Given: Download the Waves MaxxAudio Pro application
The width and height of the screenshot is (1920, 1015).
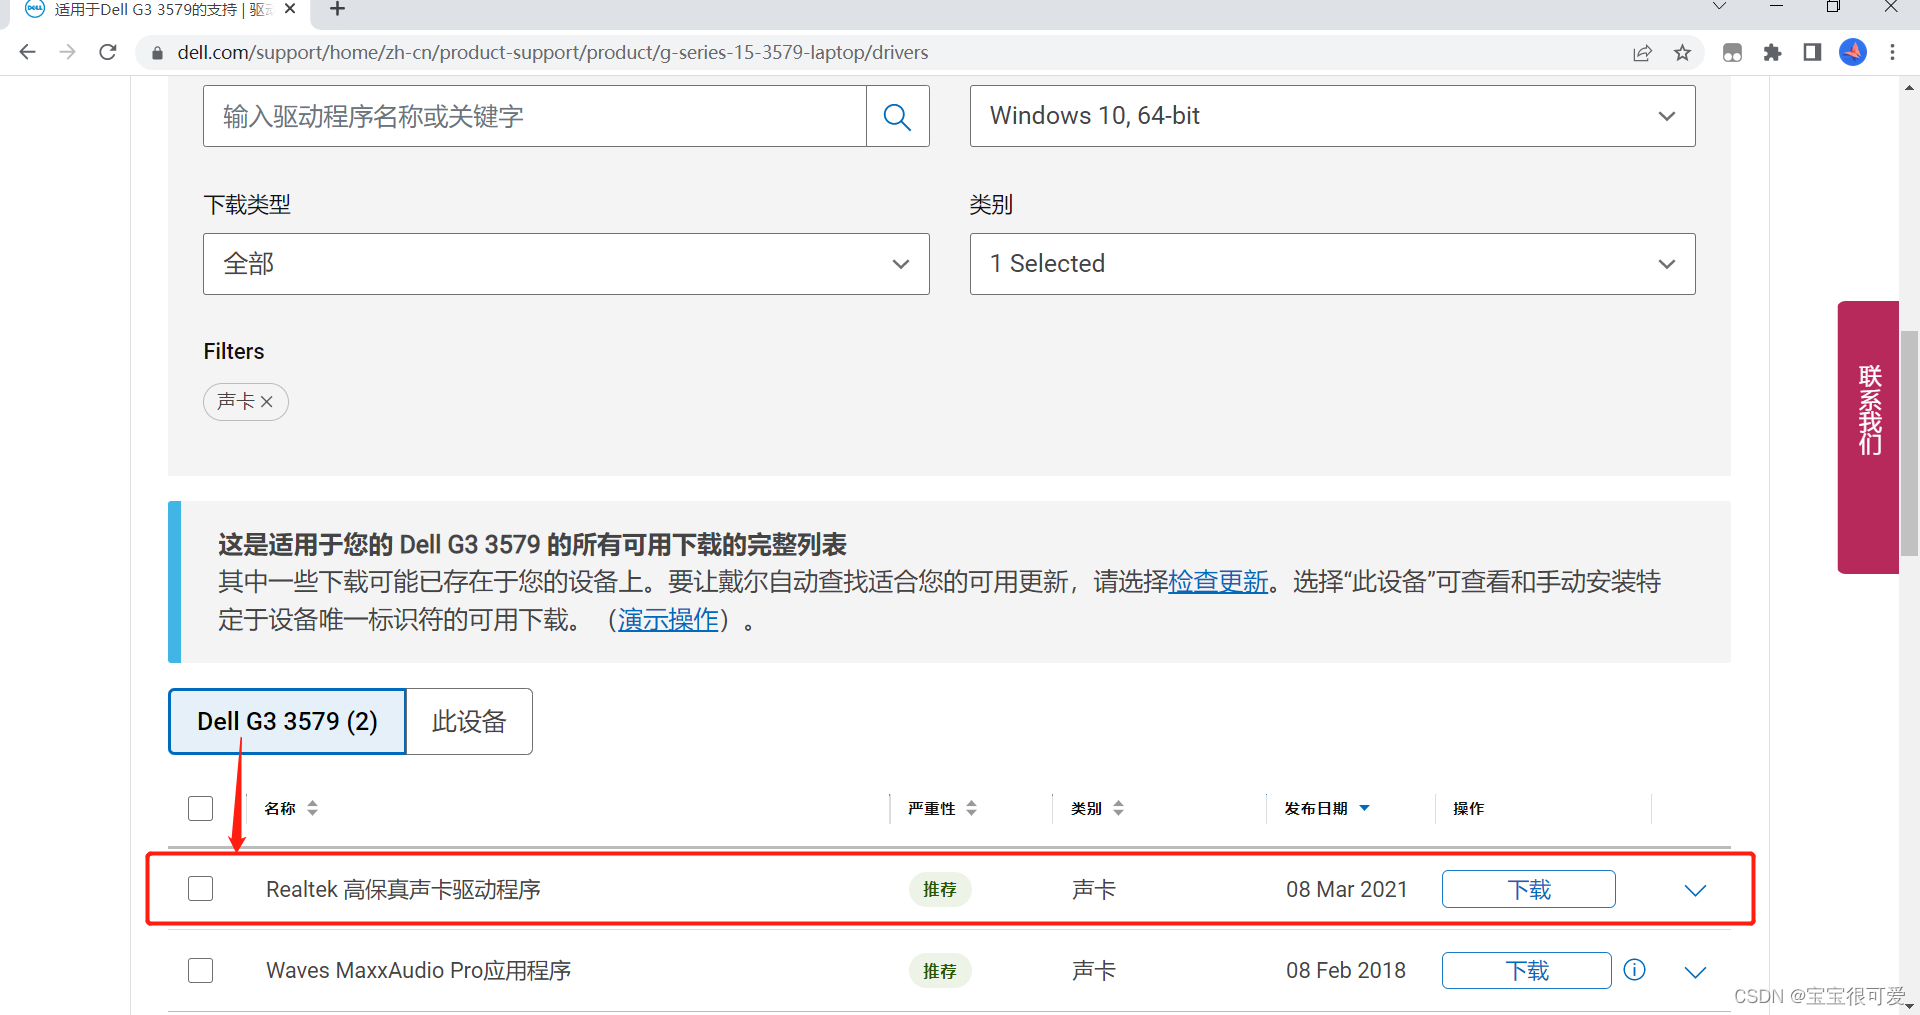Looking at the screenshot, I should 1526,970.
